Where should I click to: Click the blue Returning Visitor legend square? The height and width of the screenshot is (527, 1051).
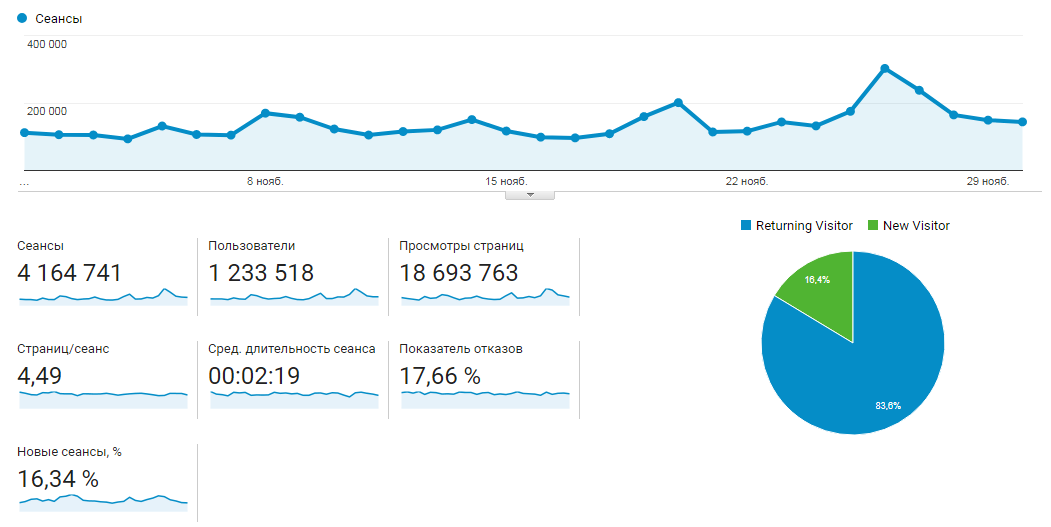click(745, 226)
